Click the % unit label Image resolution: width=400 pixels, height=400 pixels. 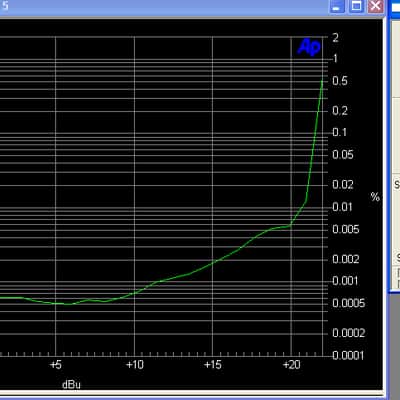pos(375,197)
